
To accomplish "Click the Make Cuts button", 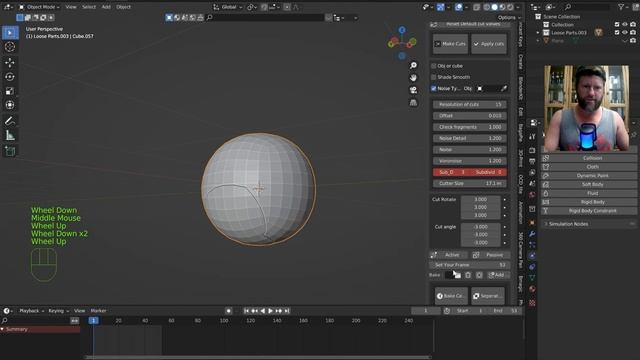I will pos(450,44).
